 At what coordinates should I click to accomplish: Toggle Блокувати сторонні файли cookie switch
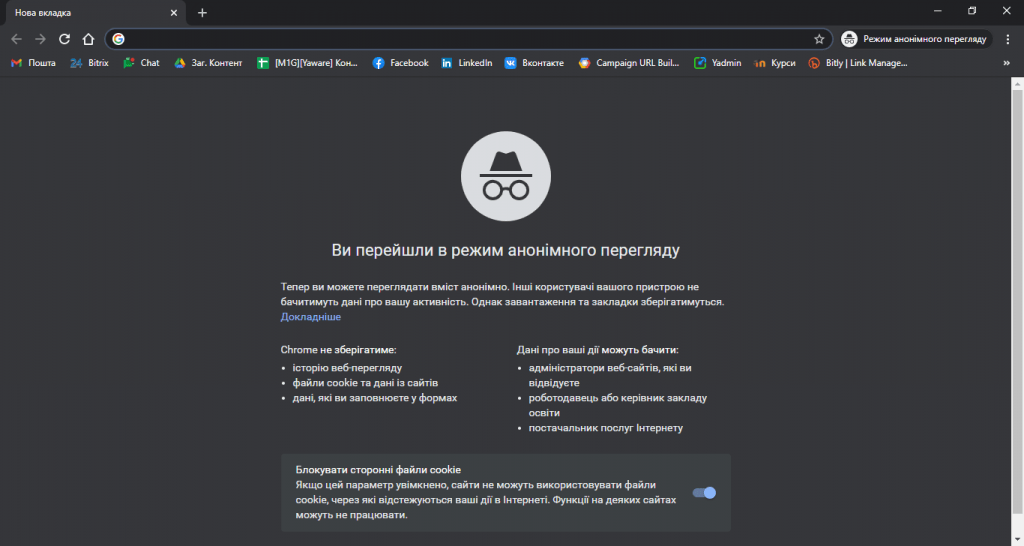[x=705, y=492]
